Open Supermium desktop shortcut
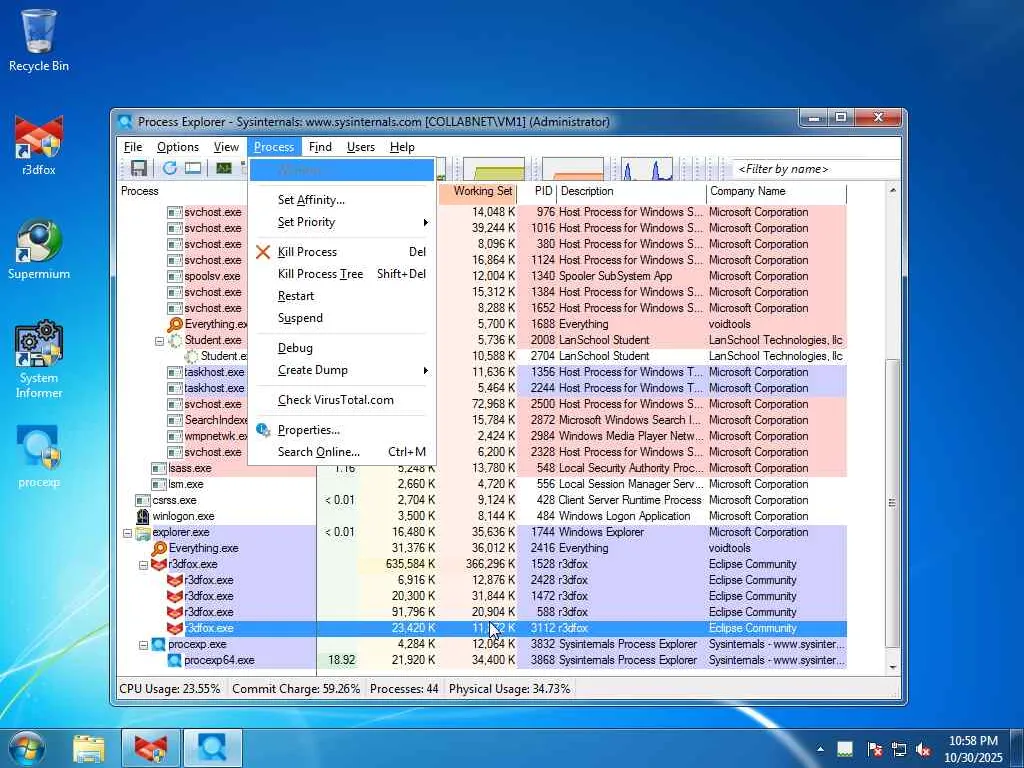This screenshot has width=1024, height=768. tap(39, 250)
